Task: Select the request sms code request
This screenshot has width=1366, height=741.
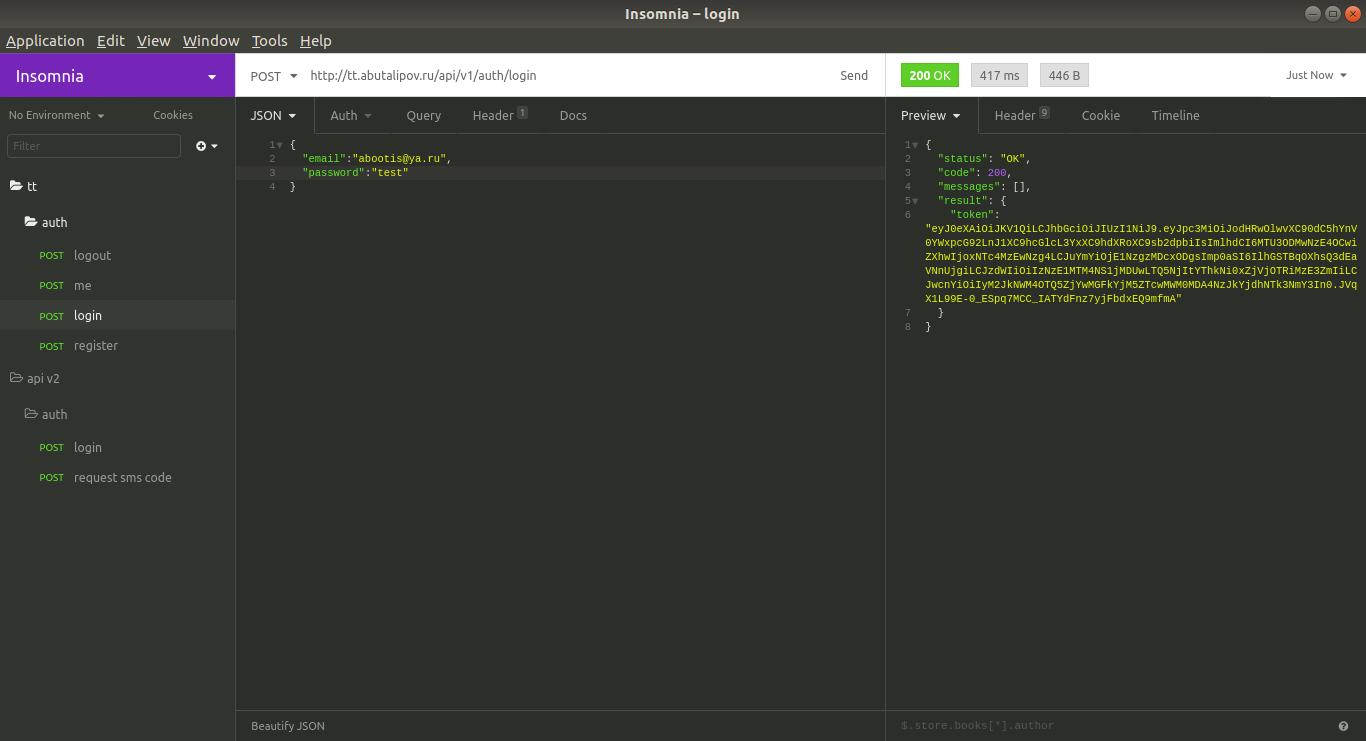Action: (117, 477)
